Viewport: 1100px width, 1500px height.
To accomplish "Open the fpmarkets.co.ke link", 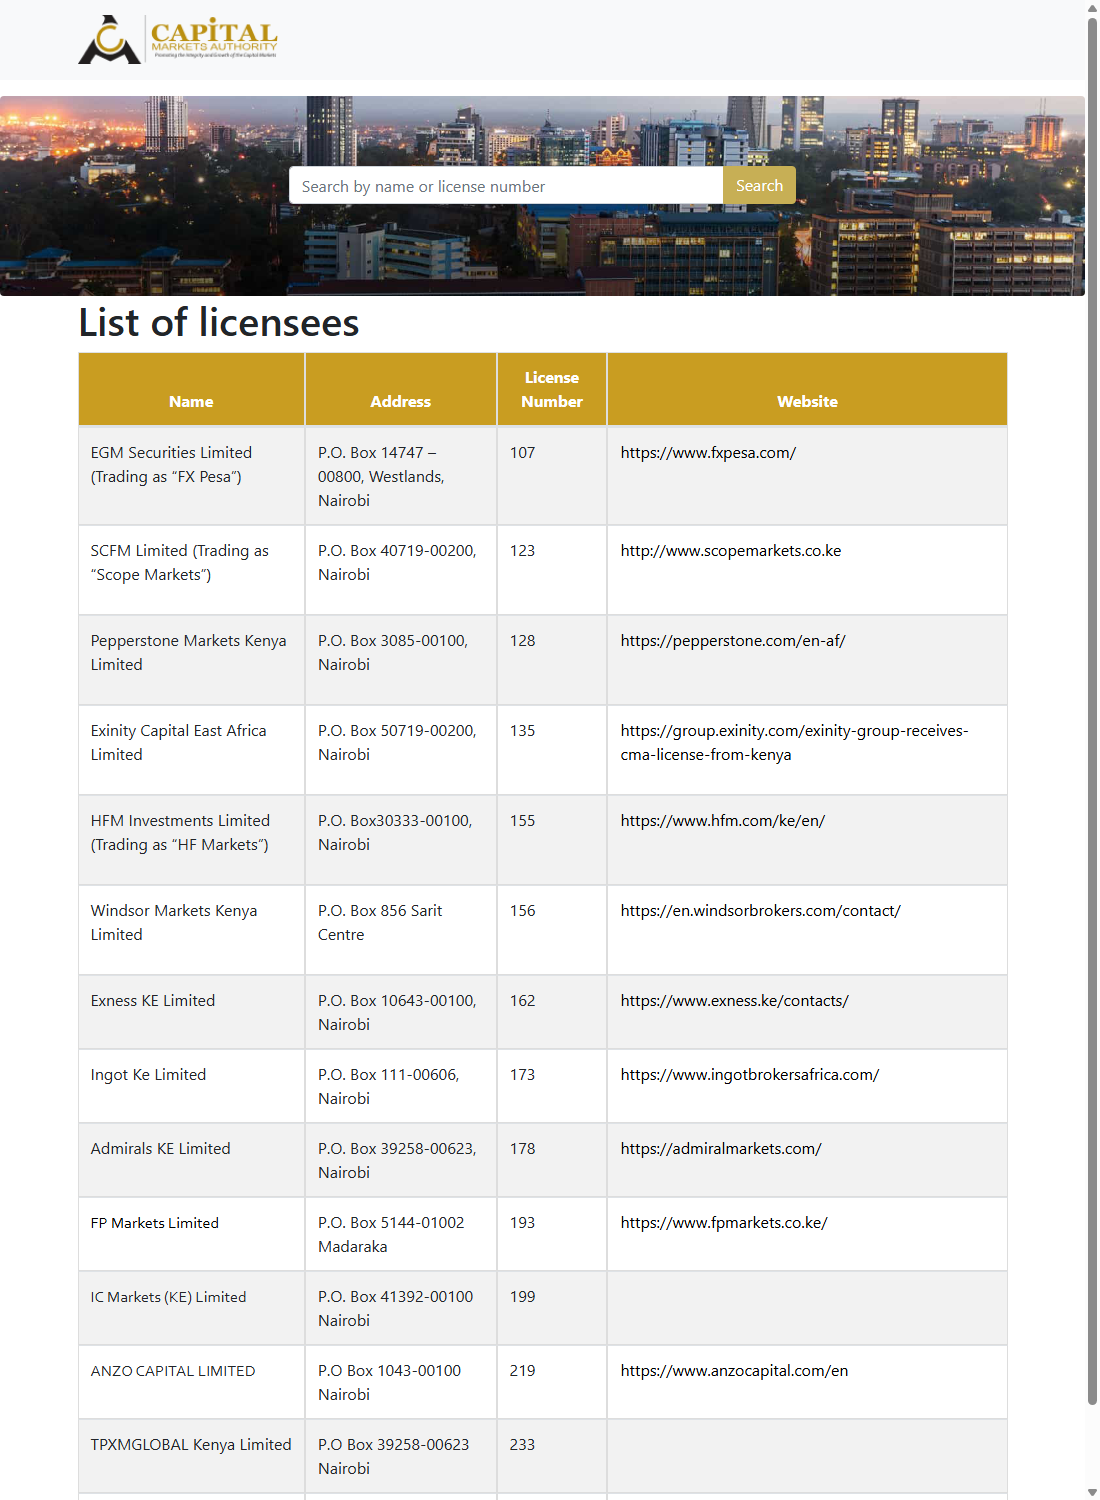I will point(724,1223).
